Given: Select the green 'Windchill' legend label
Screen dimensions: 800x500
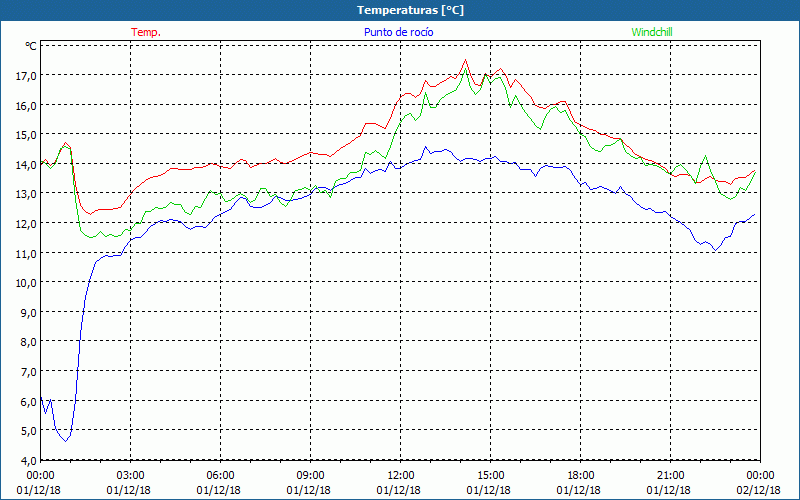Looking at the screenshot, I should click(x=652, y=32).
